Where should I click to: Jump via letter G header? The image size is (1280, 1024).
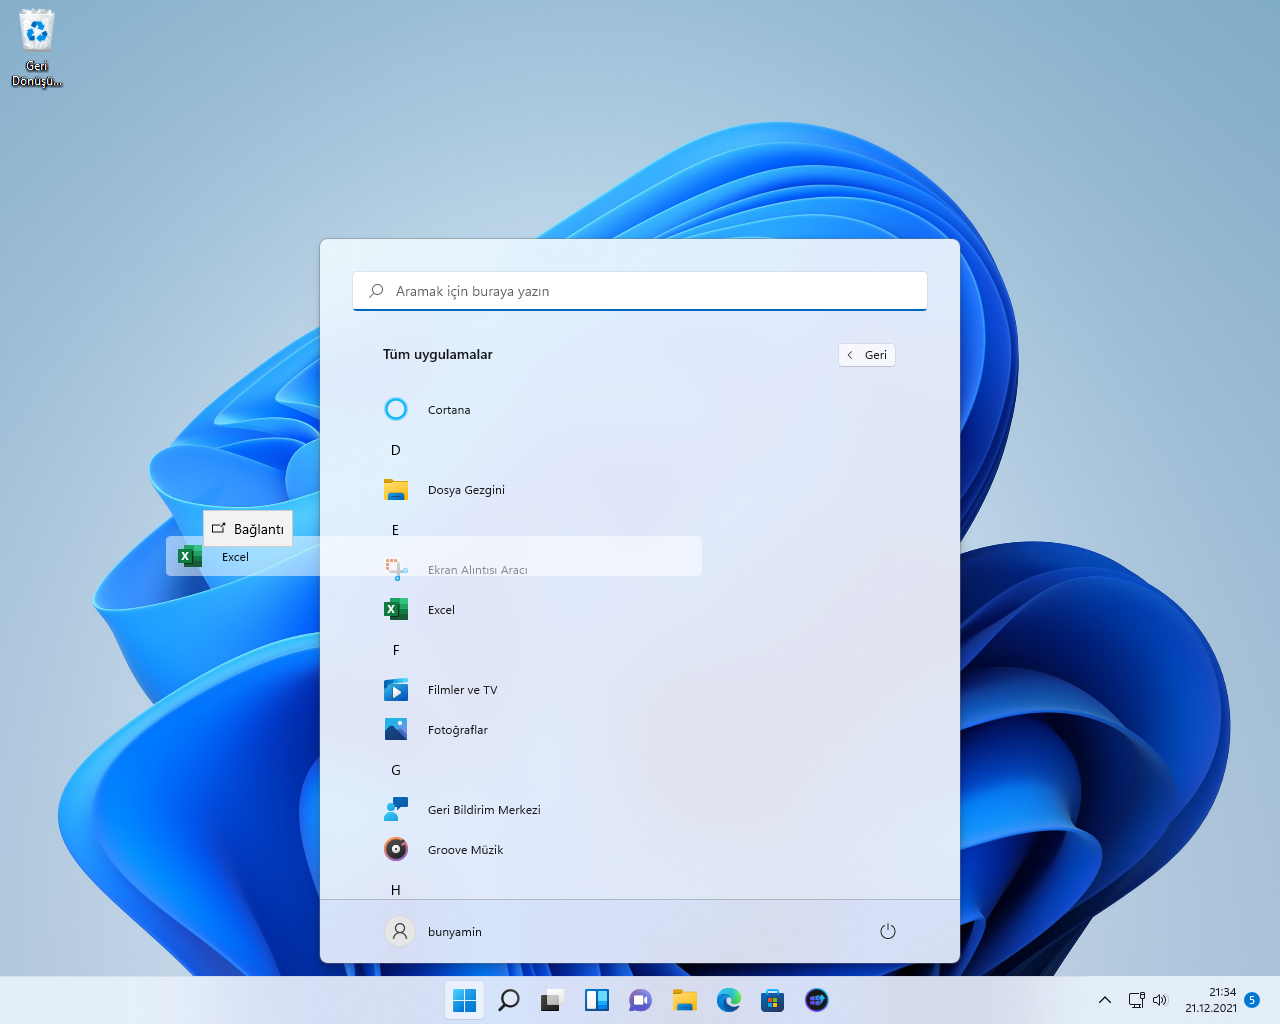point(396,770)
